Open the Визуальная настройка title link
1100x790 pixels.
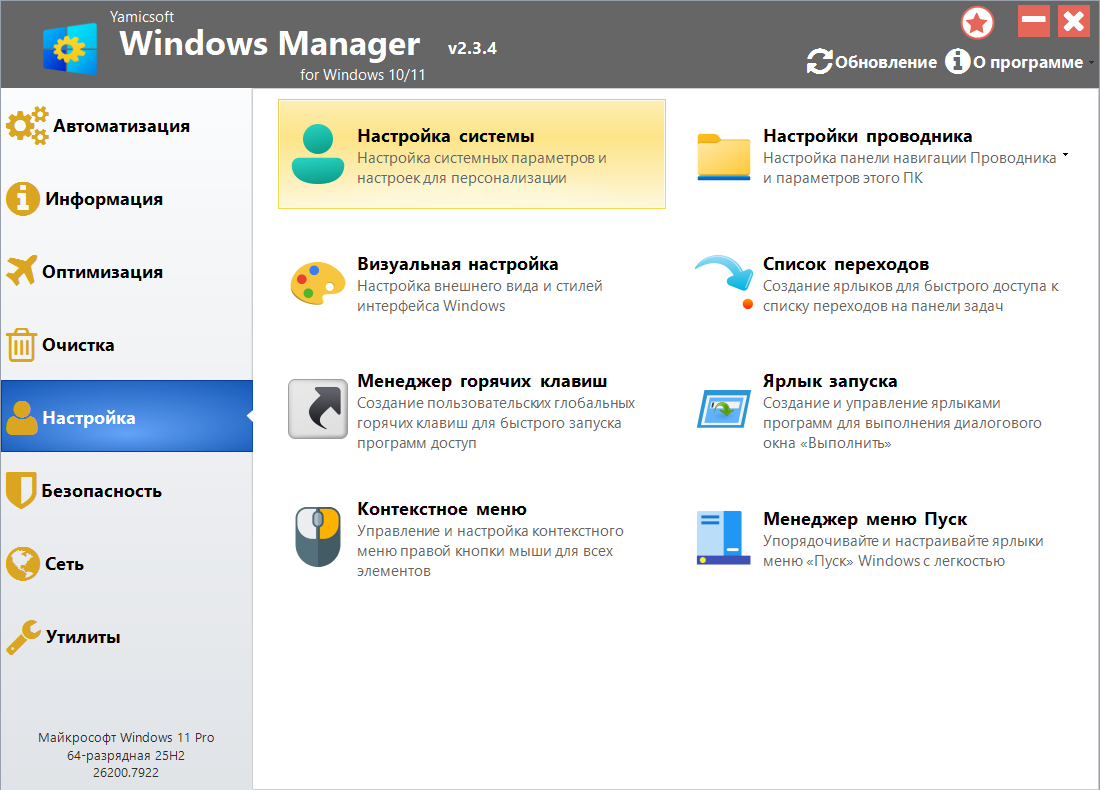pyautogui.click(x=457, y=264)
